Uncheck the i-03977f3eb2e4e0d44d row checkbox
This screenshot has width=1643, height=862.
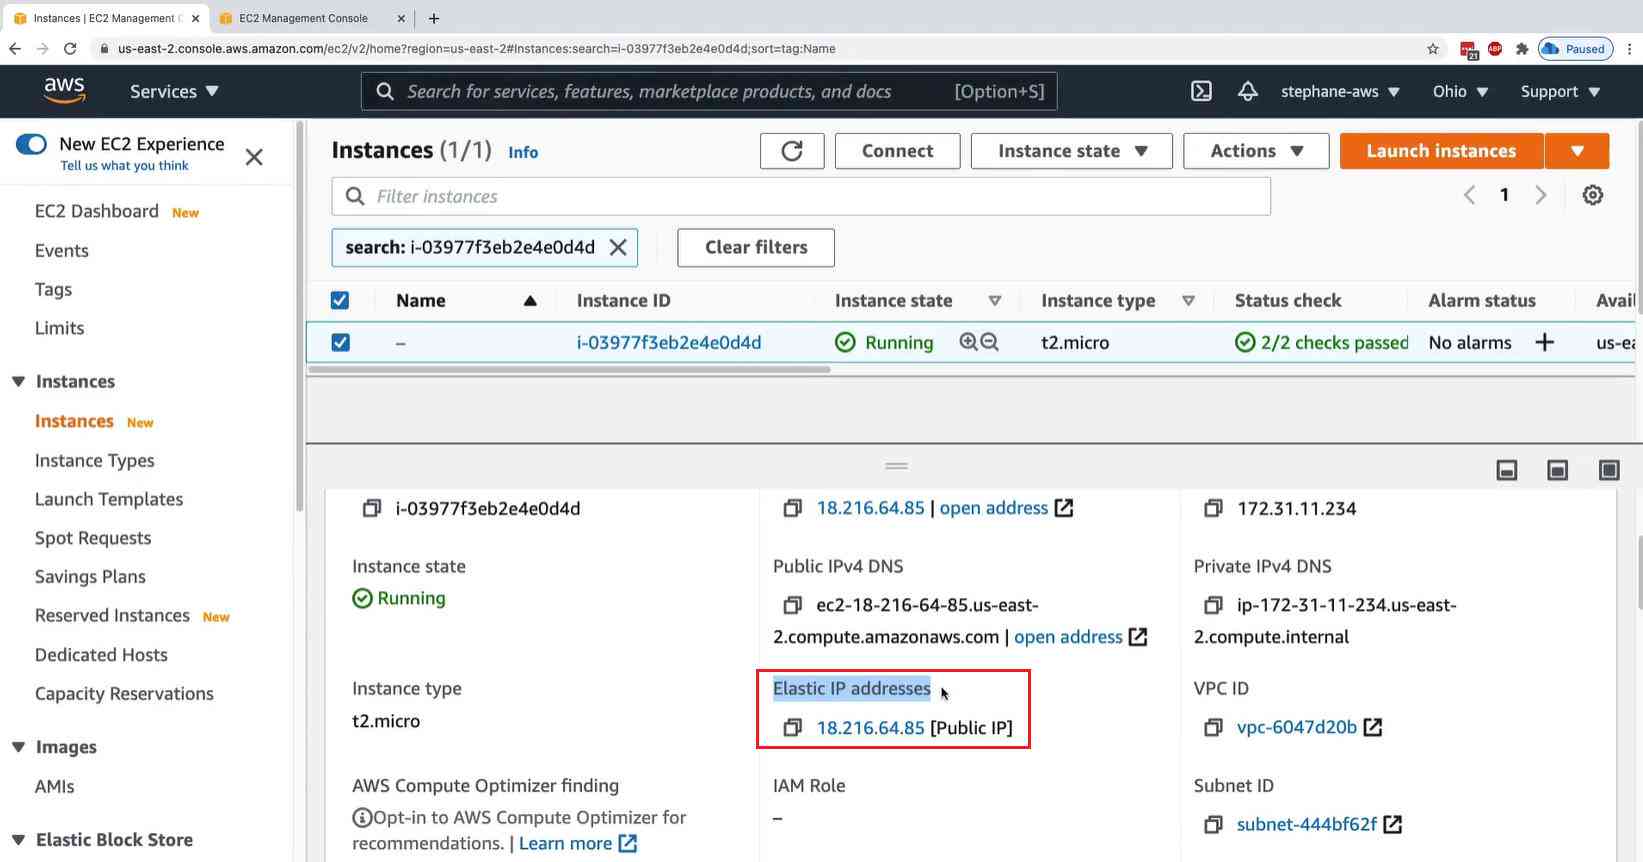pos(340,342)
